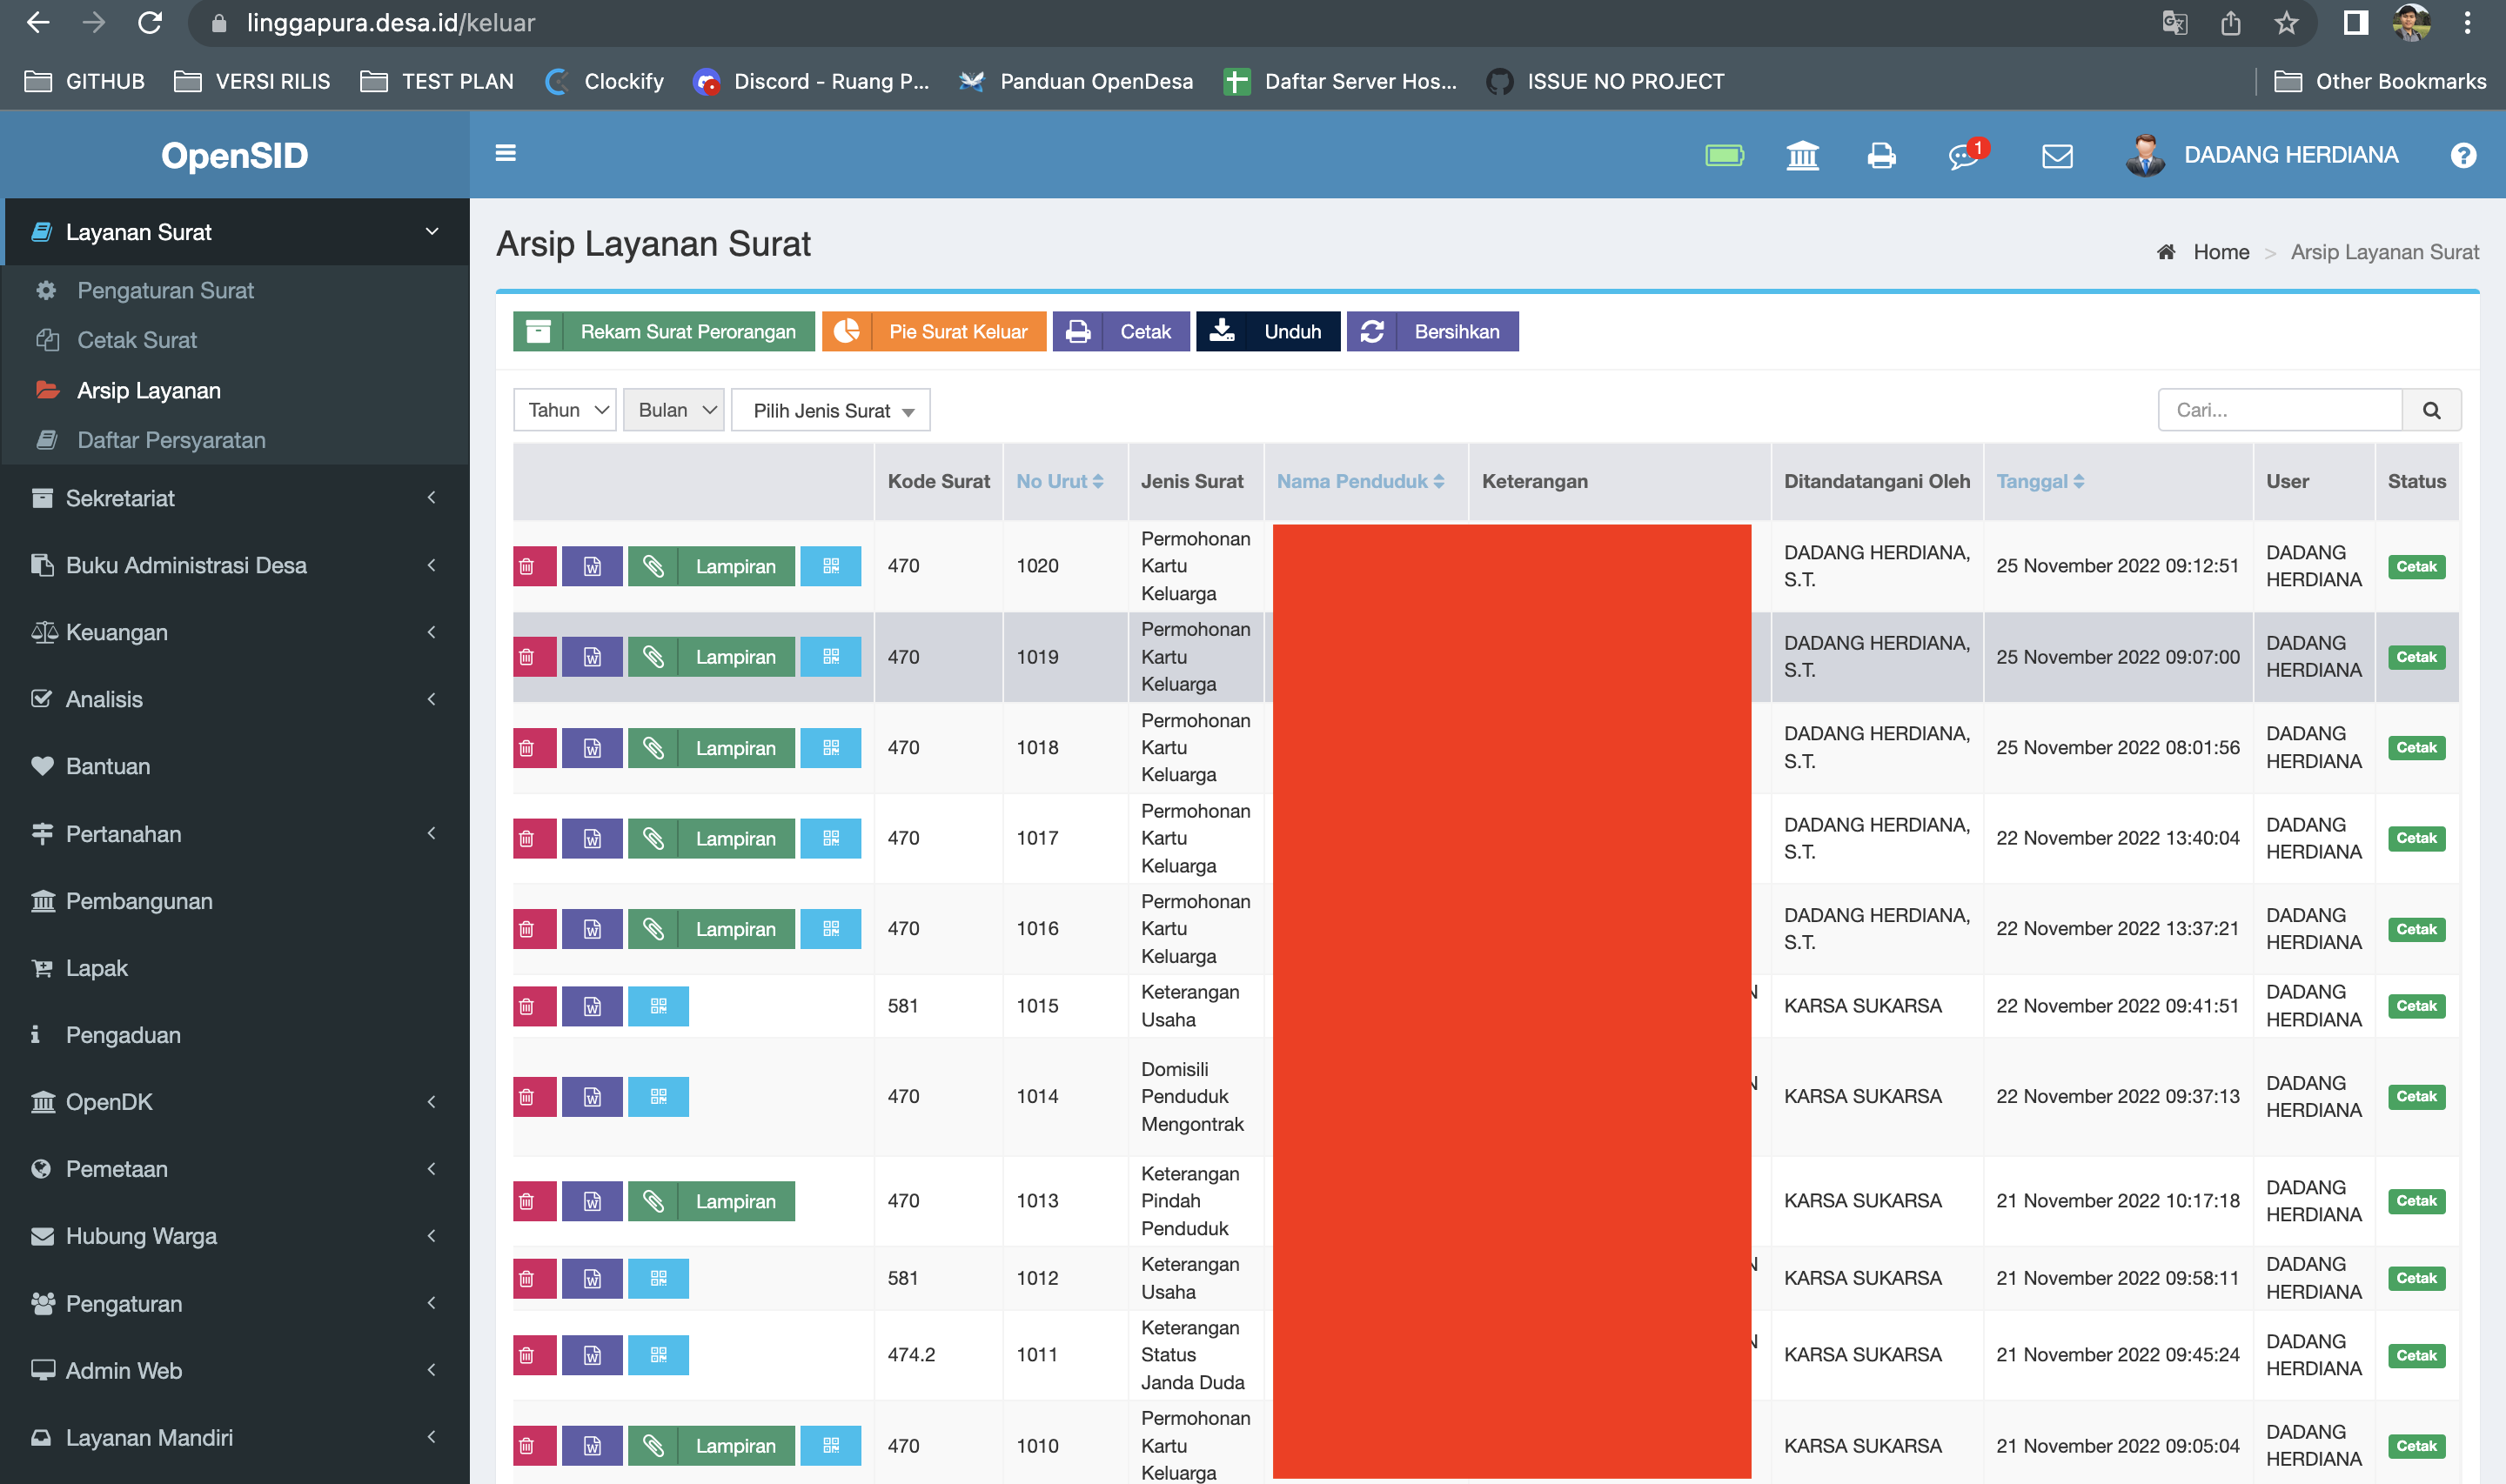Click the envelope icon in the header
This screenshot has height=1484, width=2506.
(x=2056, y=156)
